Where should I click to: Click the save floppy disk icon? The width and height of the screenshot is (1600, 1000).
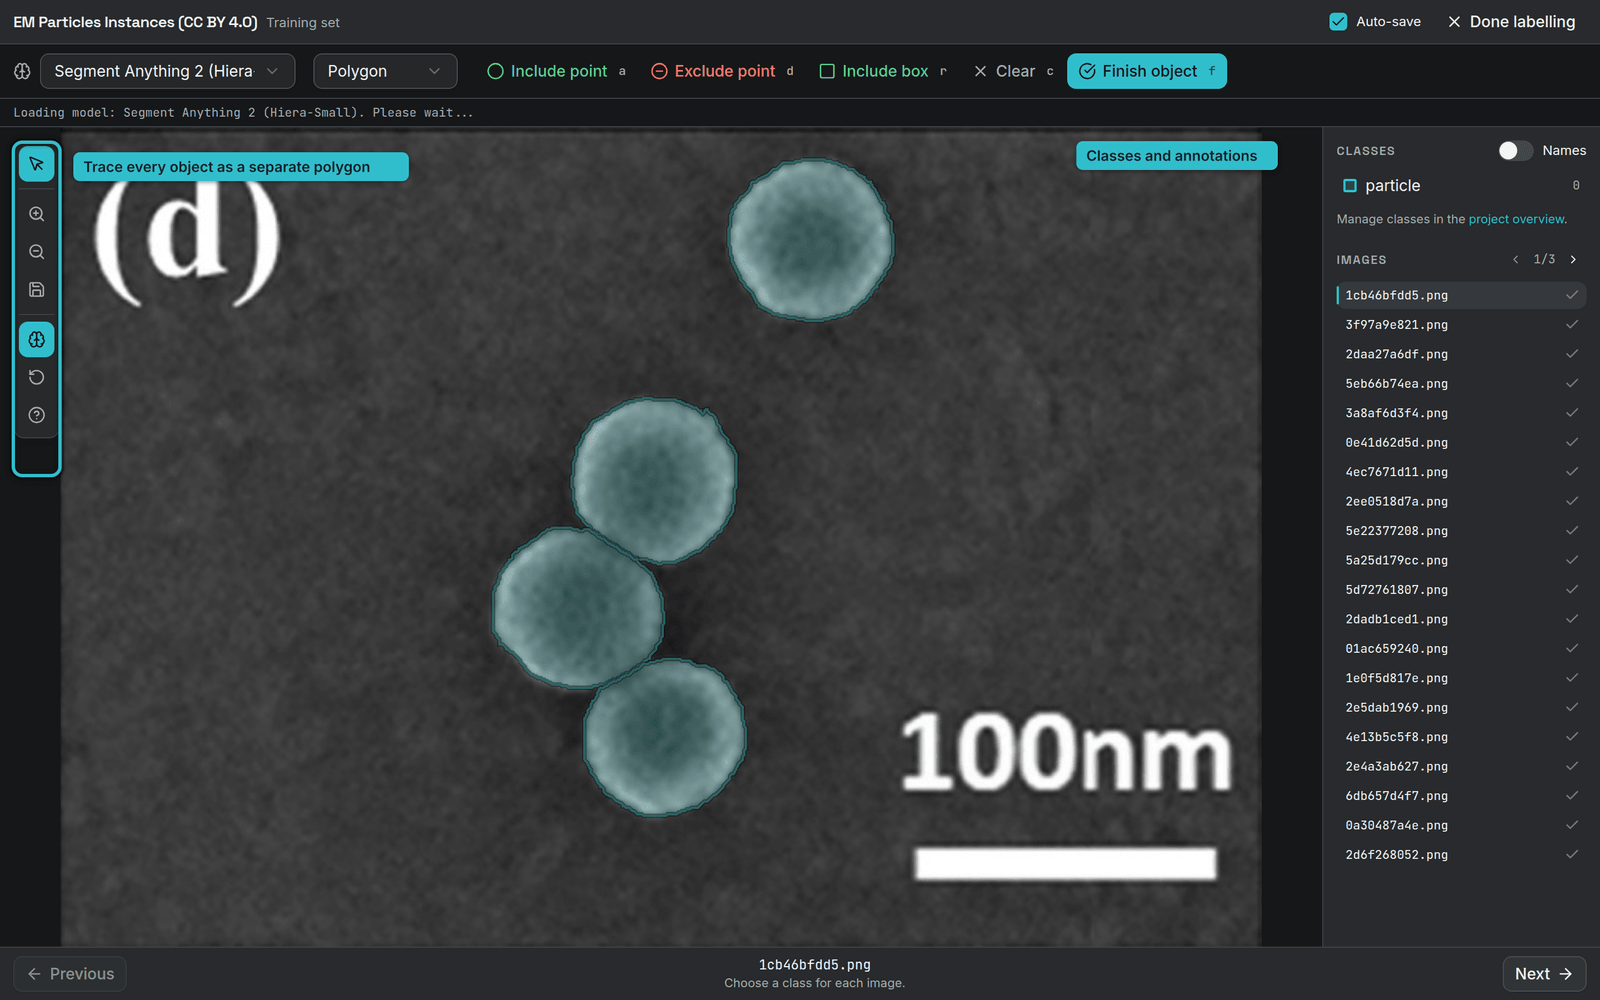[37, 290]
